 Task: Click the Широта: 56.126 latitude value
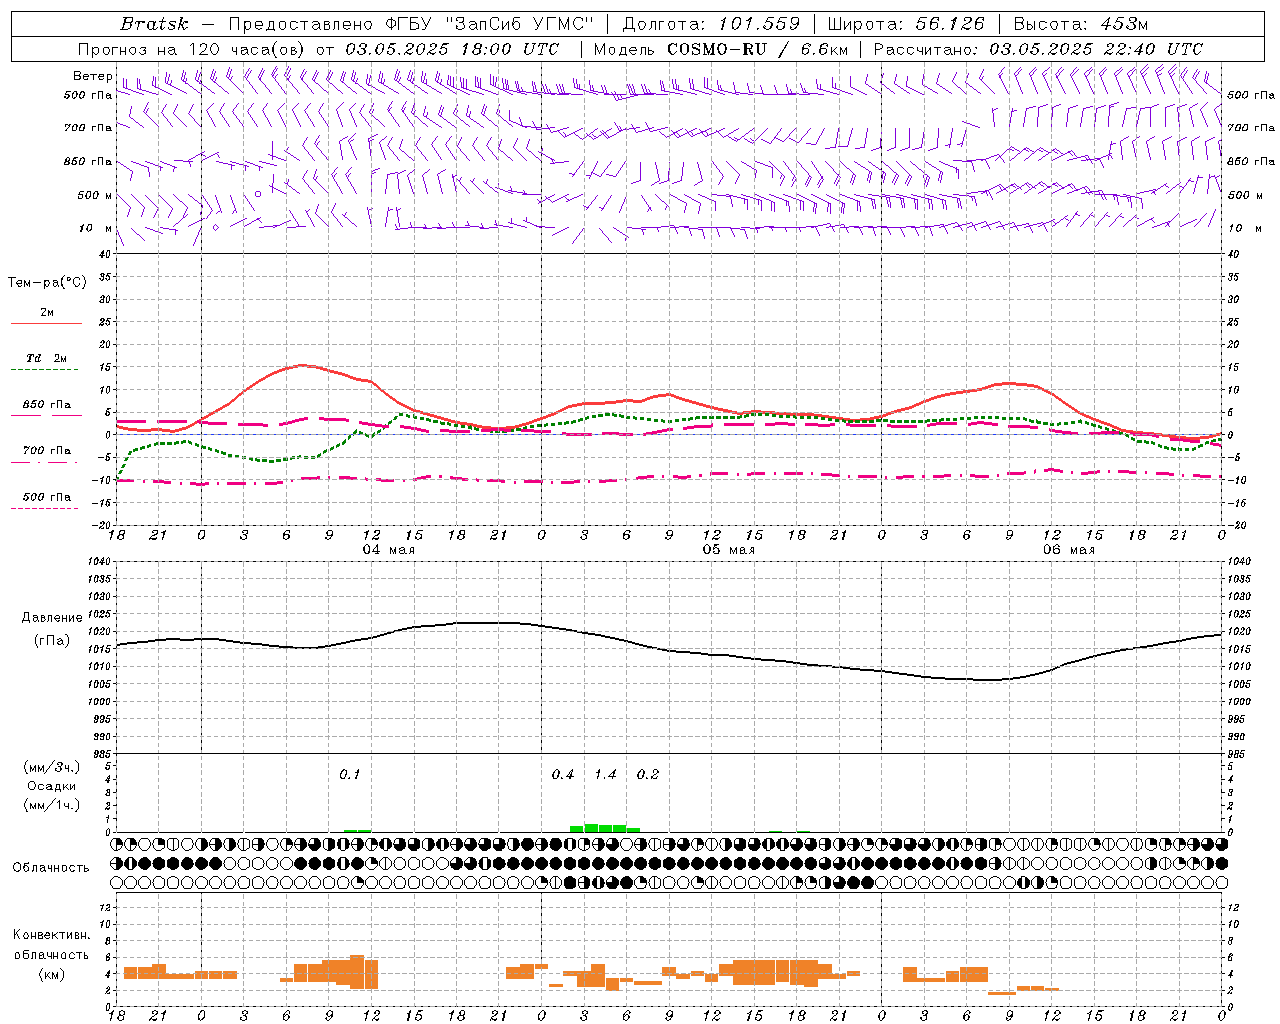coord(906,24)
